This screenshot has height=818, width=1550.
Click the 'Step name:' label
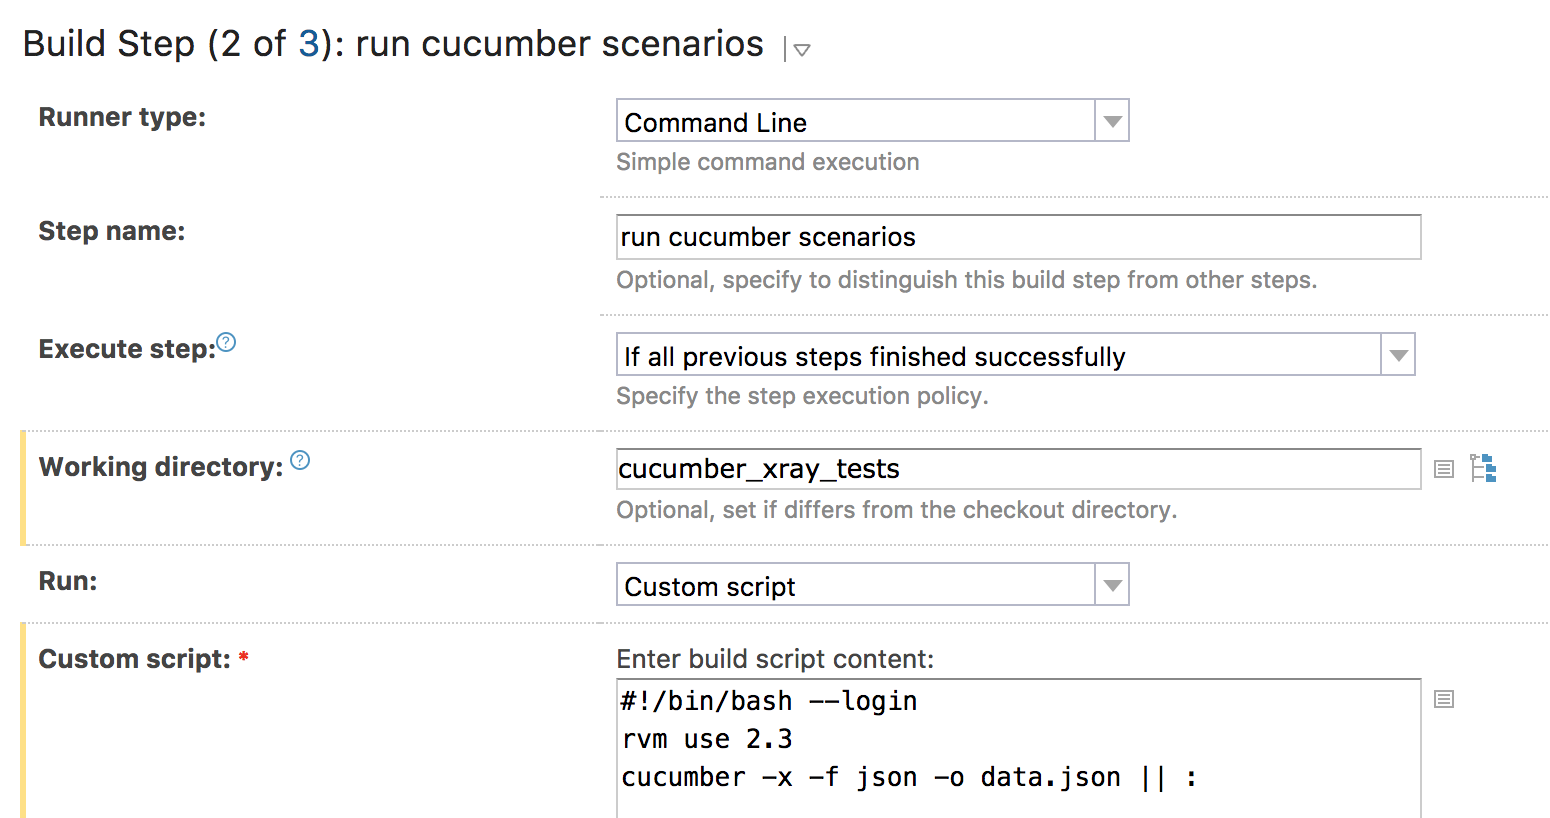(112, 231)
